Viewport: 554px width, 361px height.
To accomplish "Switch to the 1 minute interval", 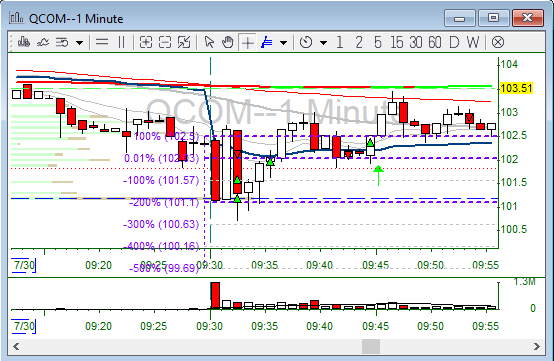I will [339, 42].
